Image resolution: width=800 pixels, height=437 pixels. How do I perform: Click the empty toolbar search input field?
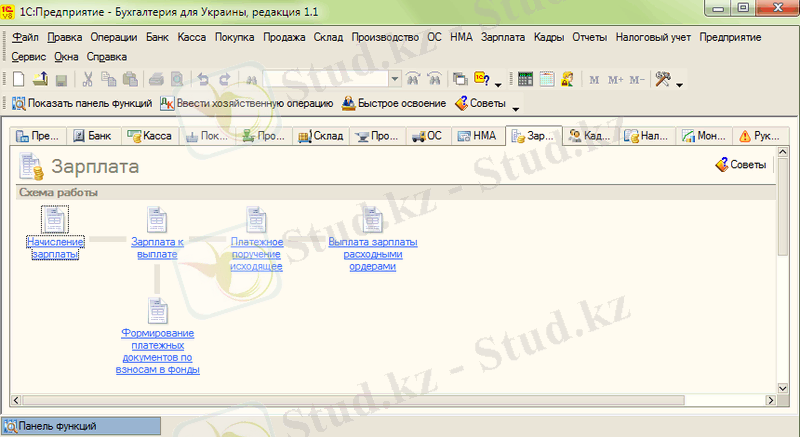[x=326, y=79]
